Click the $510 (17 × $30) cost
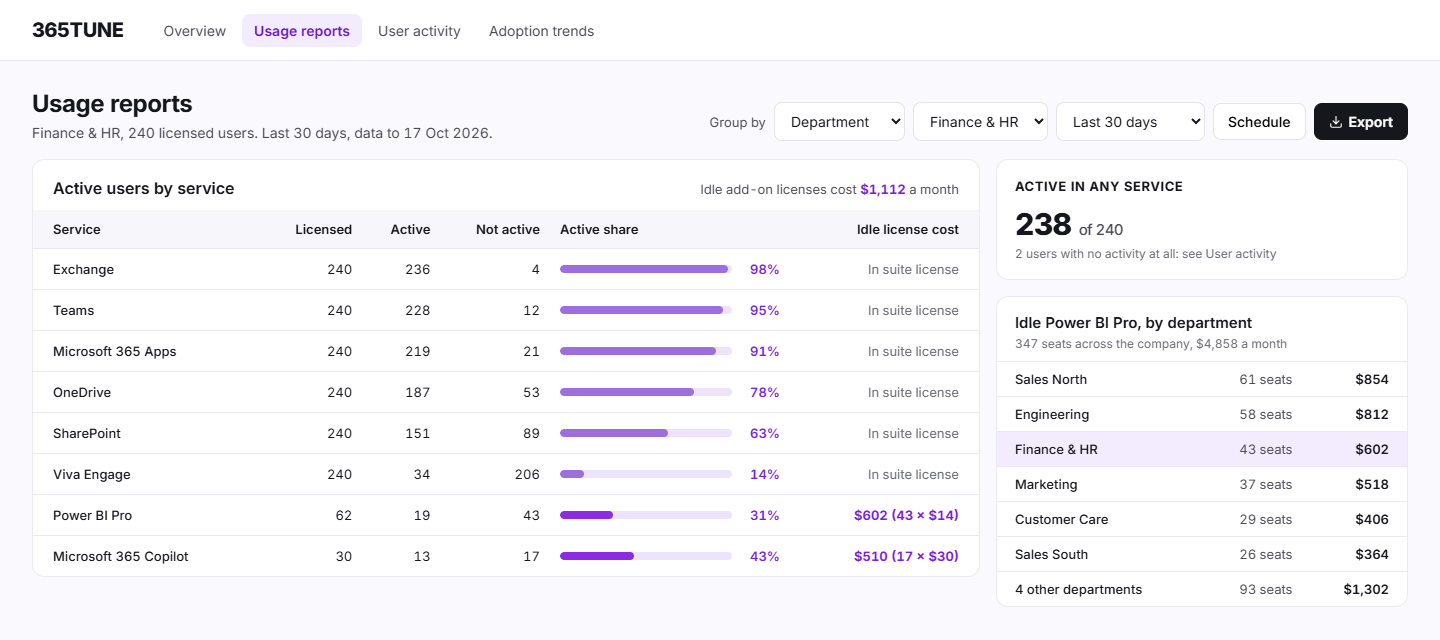This screenshot has width=1440, height=640. tap(906, 556)
